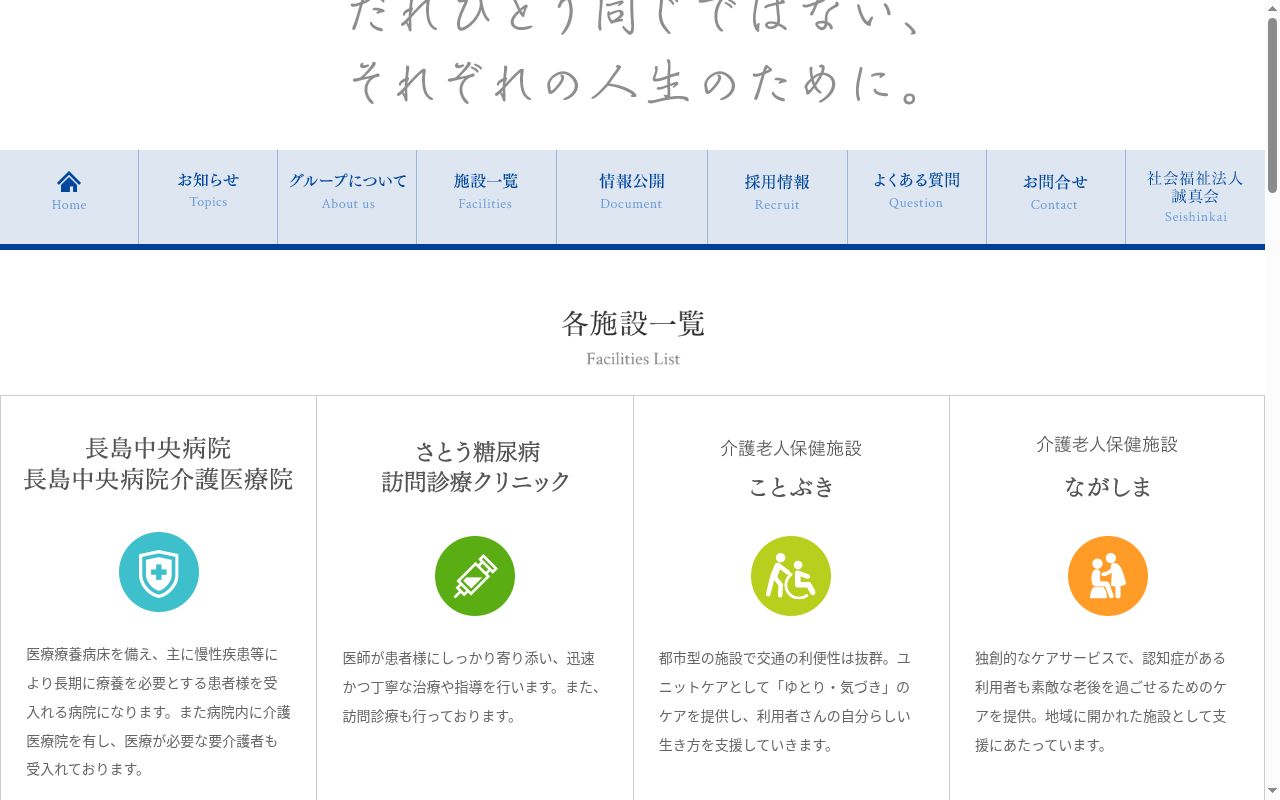
Task: Open さとう糖尿病訪問診療クリニック title link
Action: (476, 467)
